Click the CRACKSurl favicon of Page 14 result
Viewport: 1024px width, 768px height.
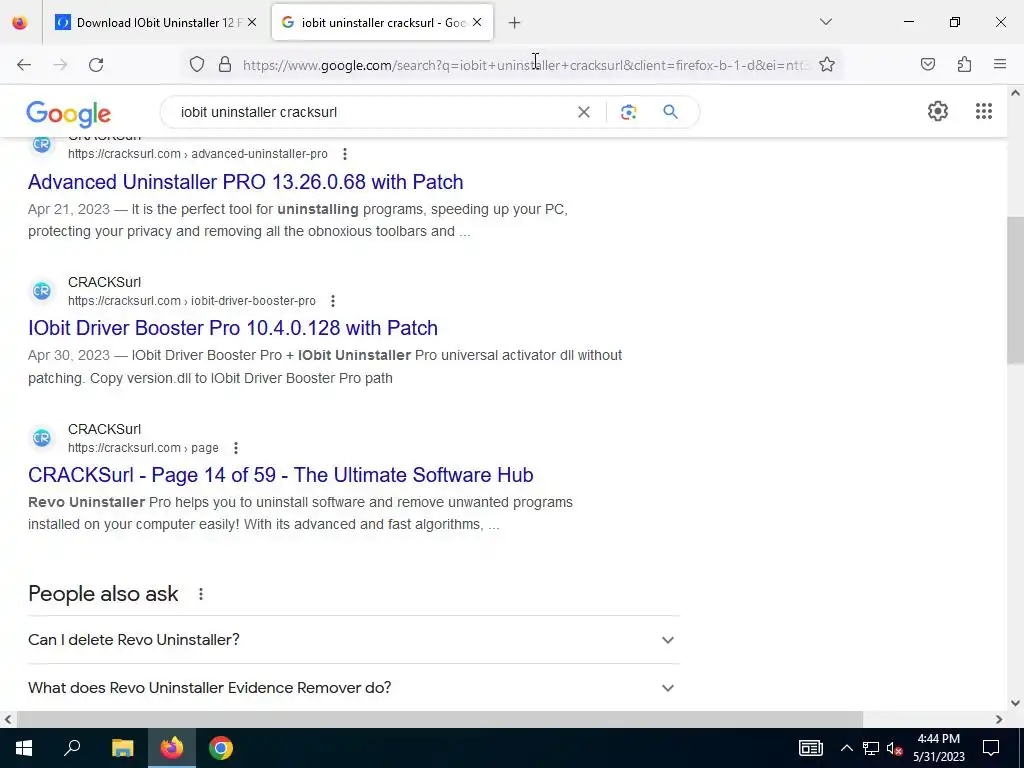(42, 438)
